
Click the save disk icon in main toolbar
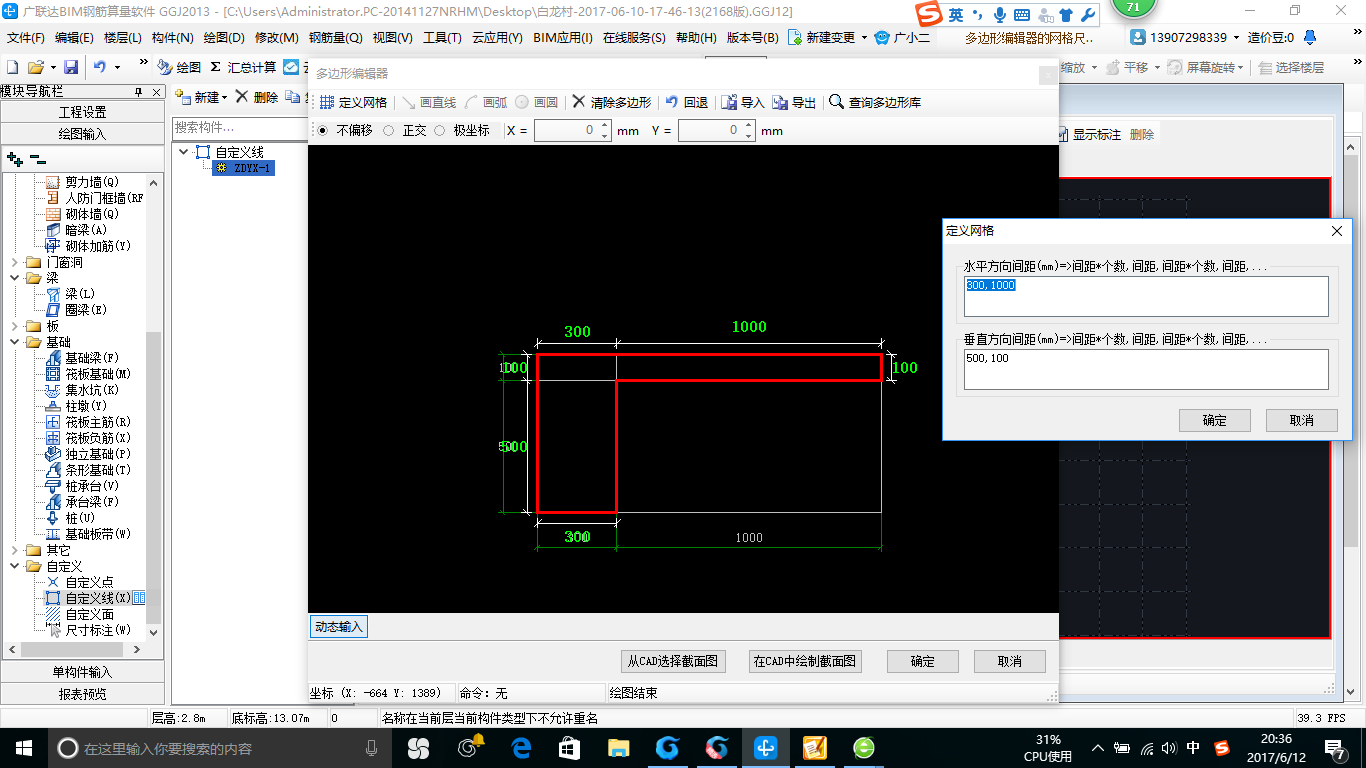71,67
